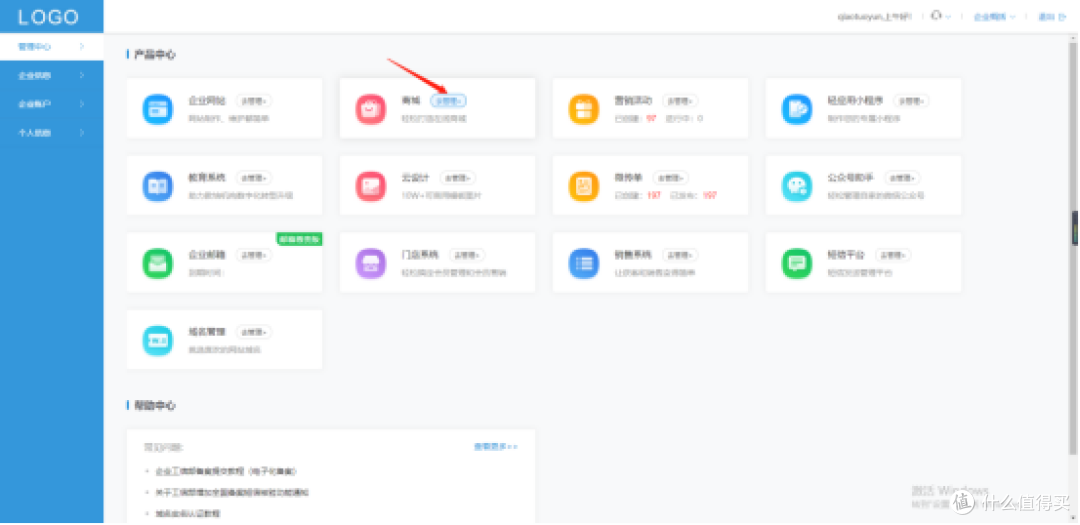Click the LOGO in the top-left corner
1080x525 pixels.
48,17
